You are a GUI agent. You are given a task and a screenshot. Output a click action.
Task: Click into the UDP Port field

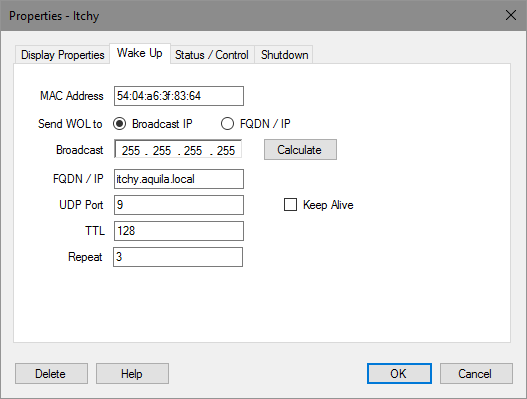179,205
